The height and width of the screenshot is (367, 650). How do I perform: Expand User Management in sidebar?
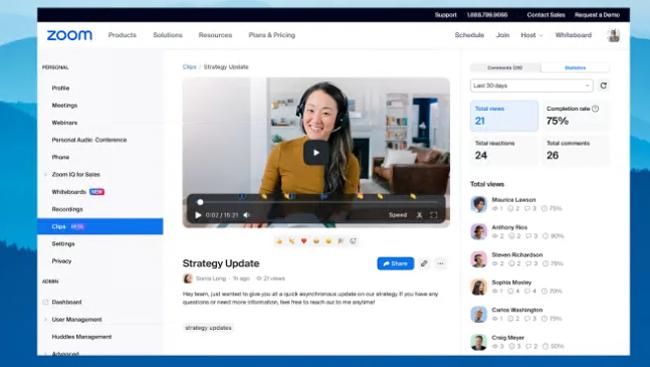point(45,319)
